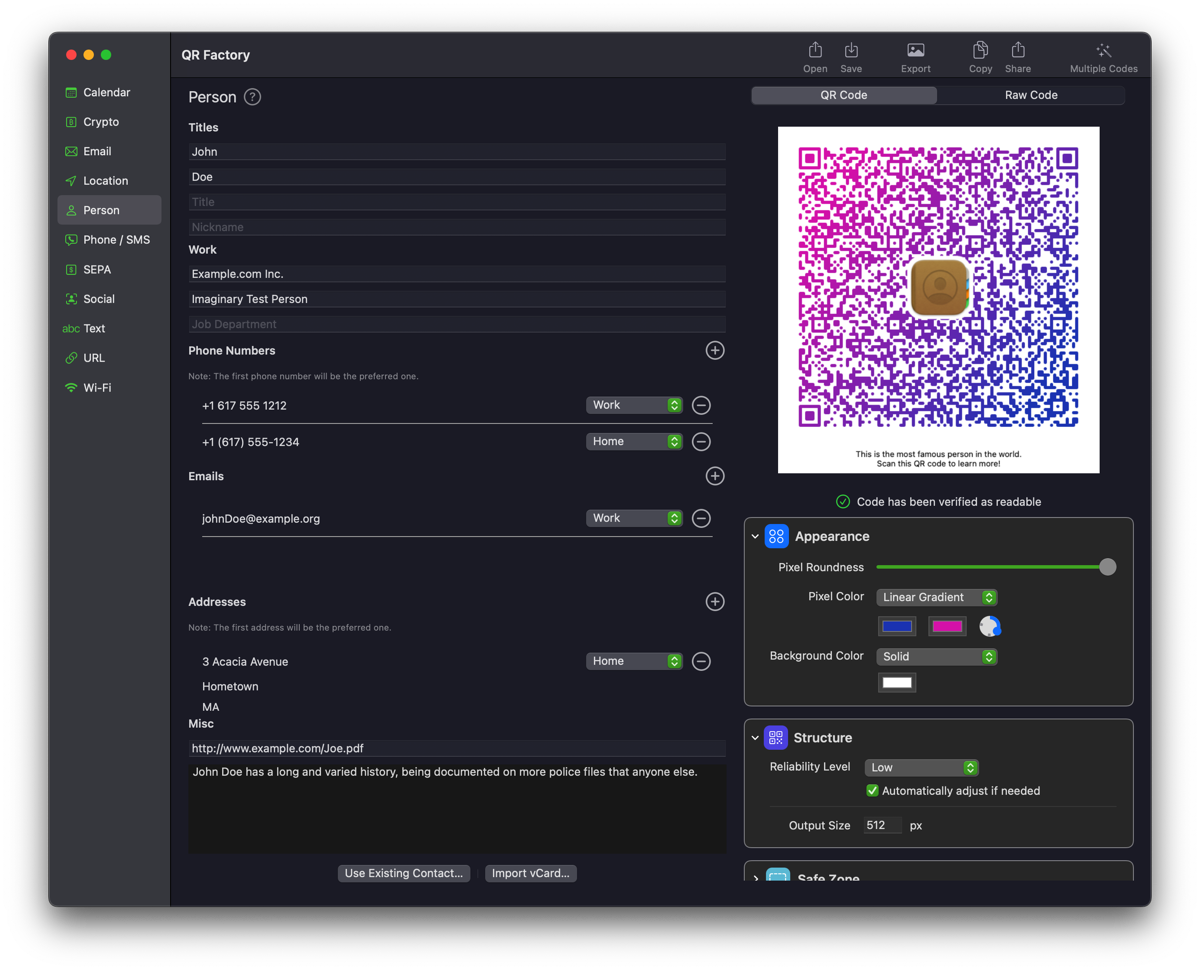
Task: Add a new phone number
Action: pos(714,350)
